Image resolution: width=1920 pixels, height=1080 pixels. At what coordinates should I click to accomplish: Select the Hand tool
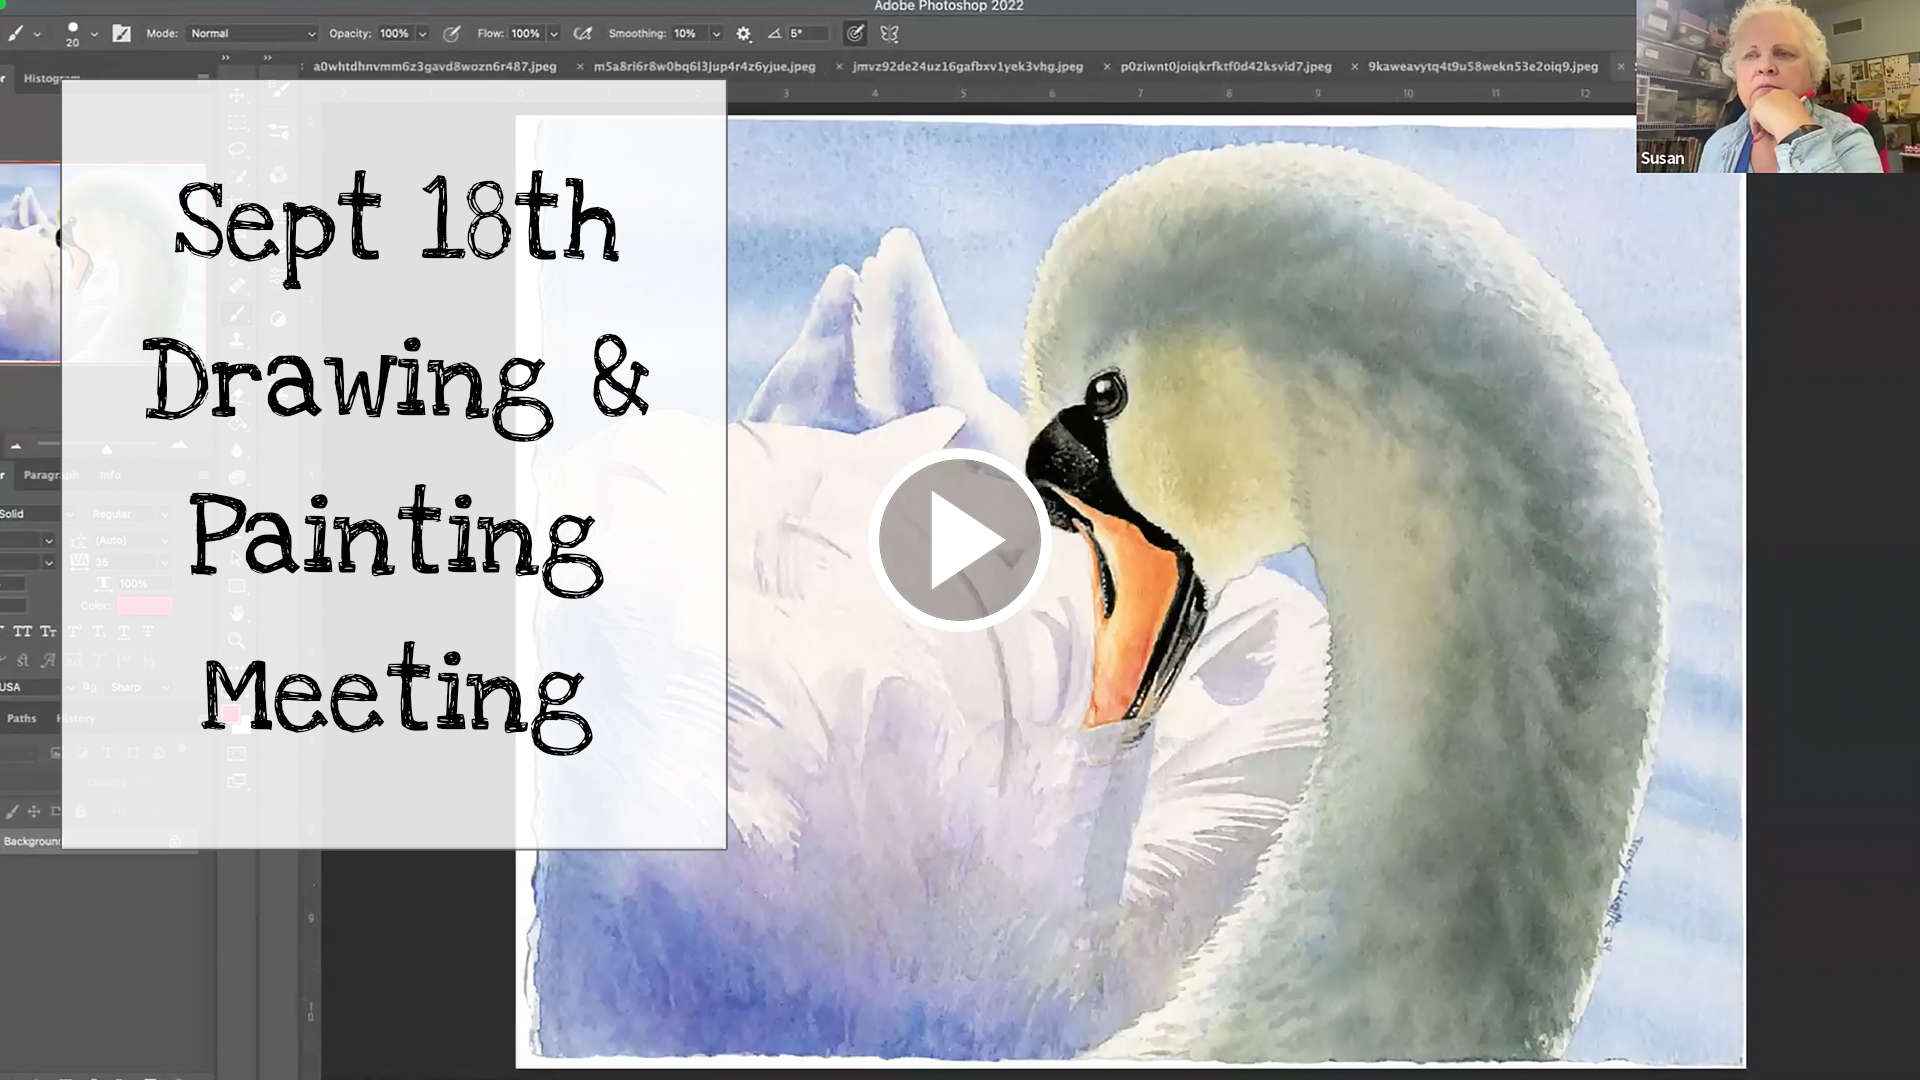[x=237, y=612]
